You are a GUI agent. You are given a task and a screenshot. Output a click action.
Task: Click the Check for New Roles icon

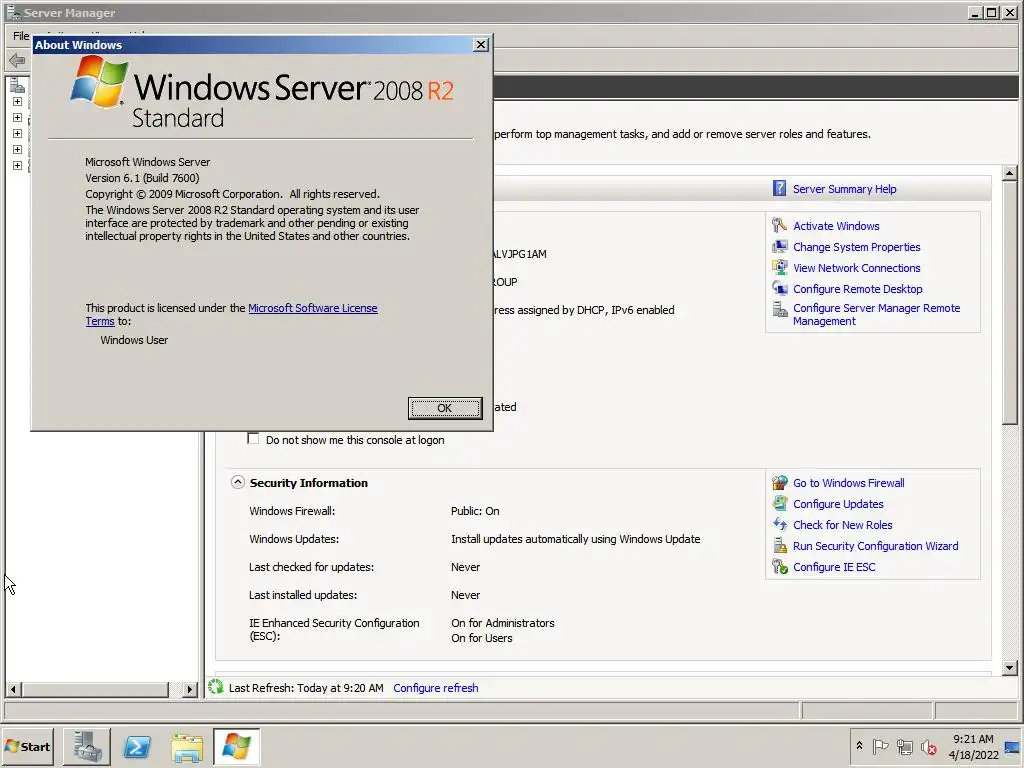(x=779, y=524)
